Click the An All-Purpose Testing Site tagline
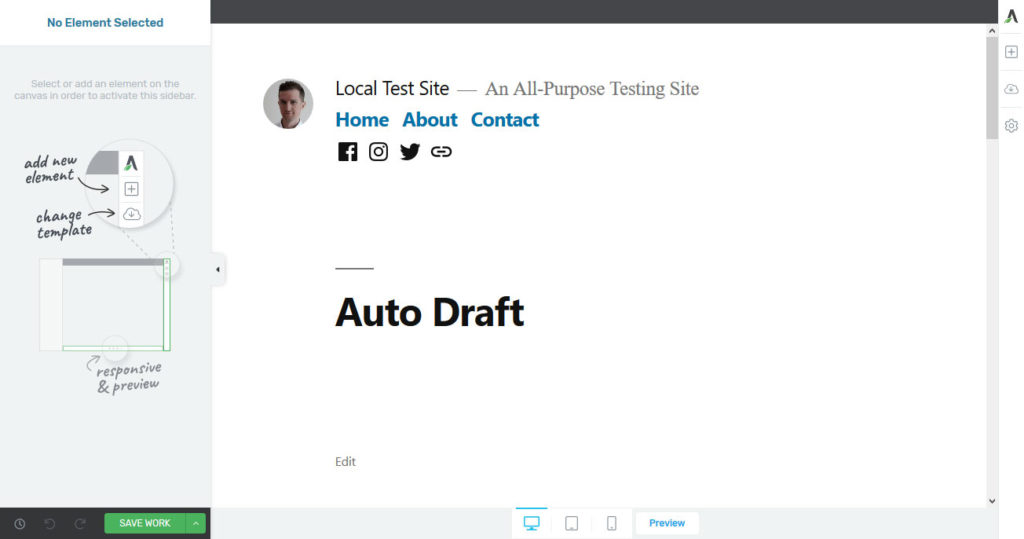 (x=592, y=88)
